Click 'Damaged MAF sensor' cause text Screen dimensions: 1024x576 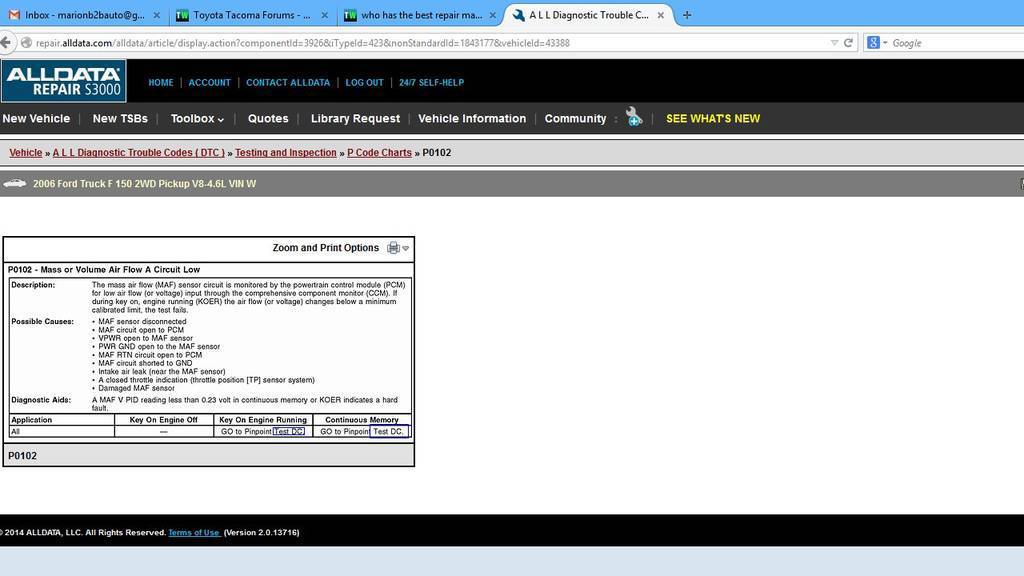tap(136, 389)
